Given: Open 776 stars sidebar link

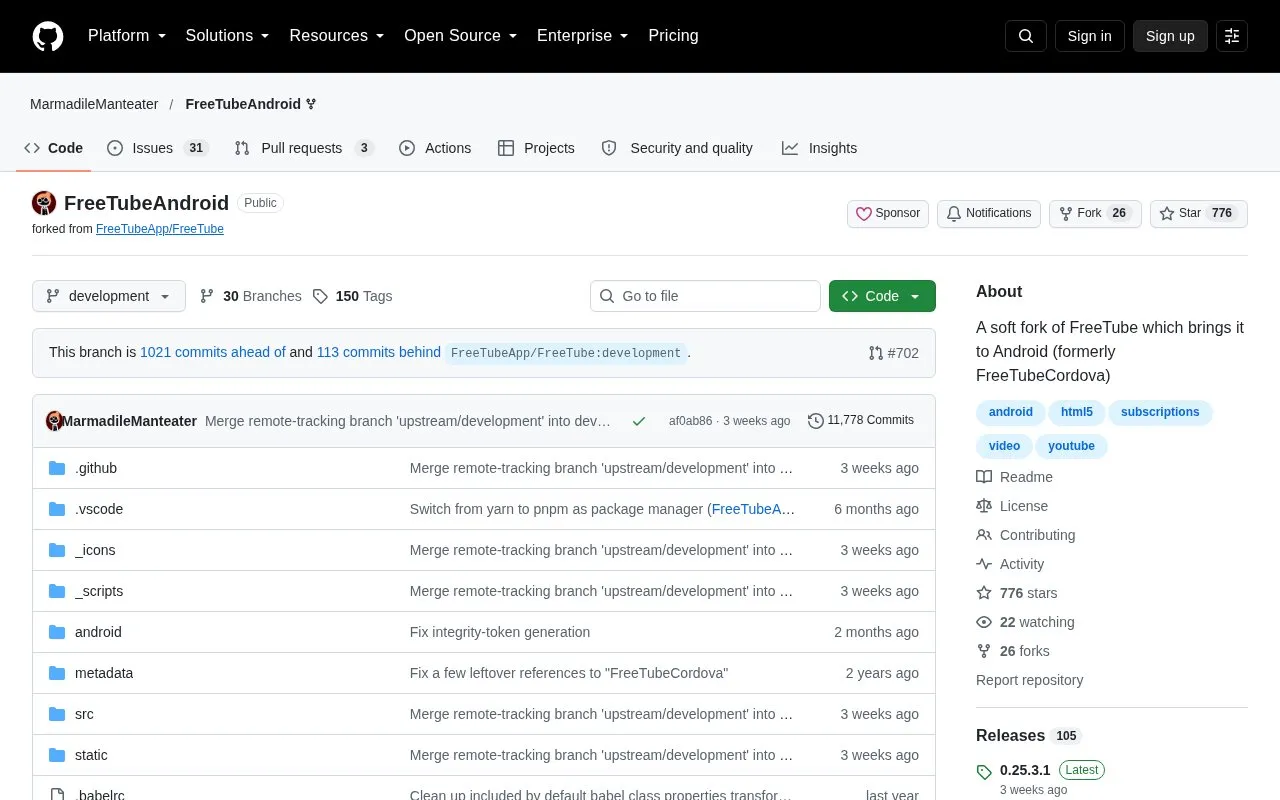Looking at the screenshot, I should pyautogui.click(x=1016, y=593).
